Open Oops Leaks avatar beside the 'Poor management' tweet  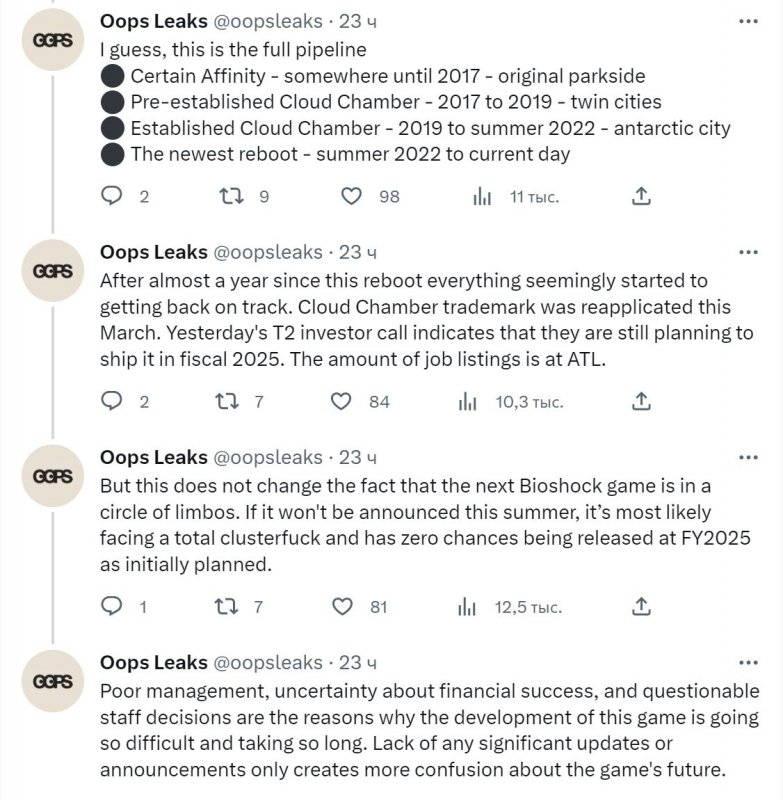[52, 681]
